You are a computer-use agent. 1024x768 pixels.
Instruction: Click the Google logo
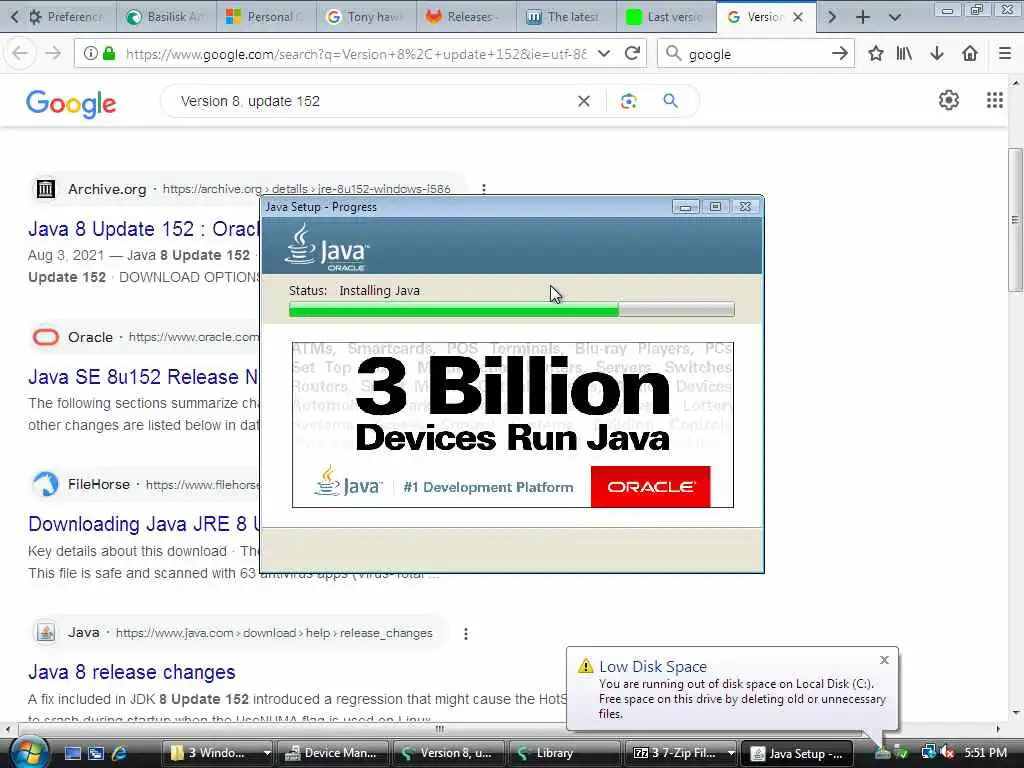pos(71,103)
